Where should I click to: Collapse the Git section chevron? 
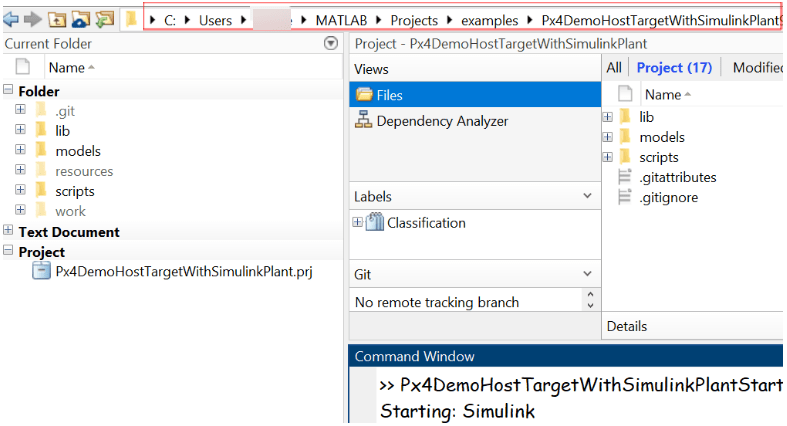pyautogui.click(x=588, y=273)
